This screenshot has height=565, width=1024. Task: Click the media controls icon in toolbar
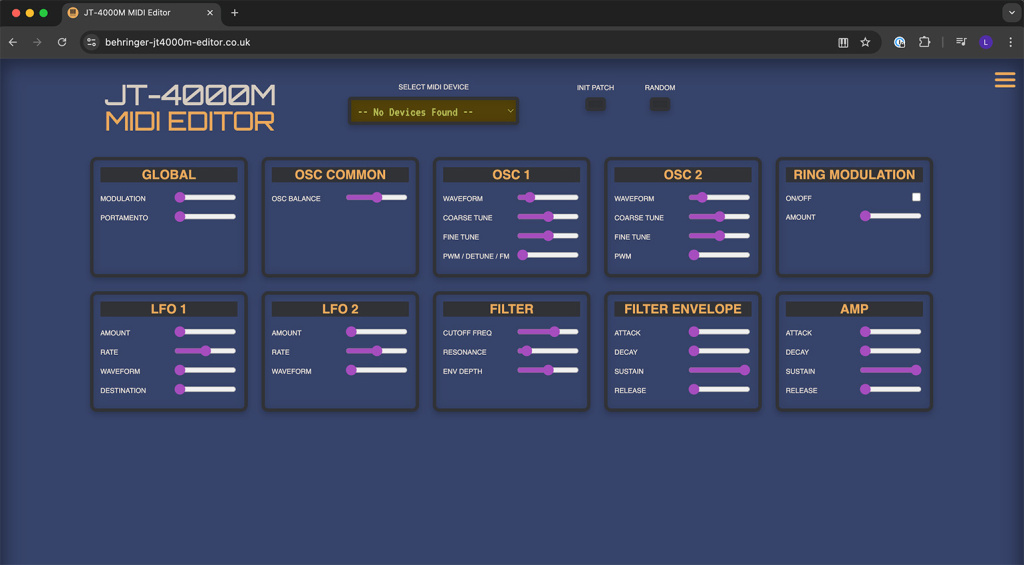(x=961, y=43)
